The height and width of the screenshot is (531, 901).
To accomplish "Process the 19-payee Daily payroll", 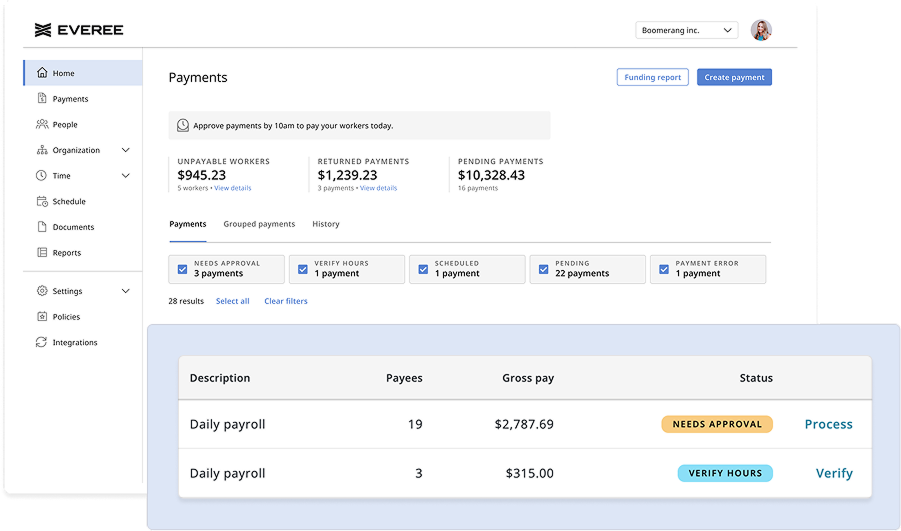I will point(828,424).
